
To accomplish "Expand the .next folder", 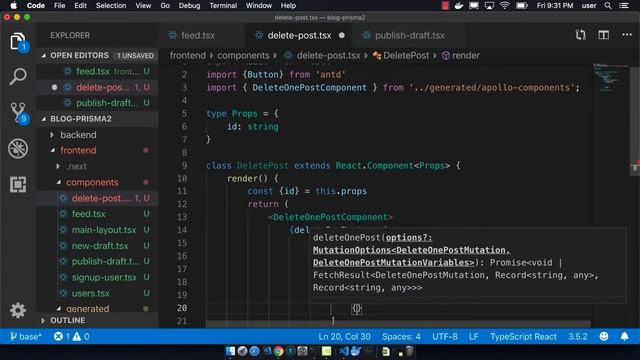I will coord(58,167).
